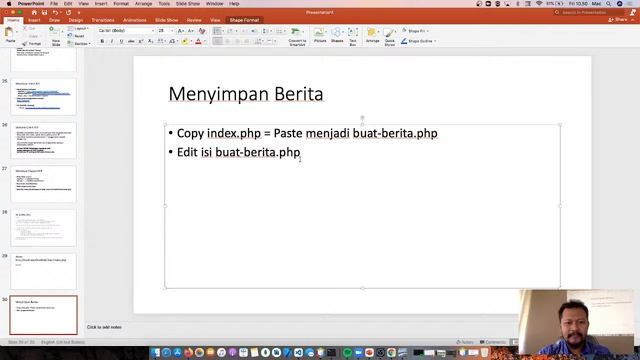Click the bullets list button
The width and height of the screenshot is (640, 360).
click(217, 31)
